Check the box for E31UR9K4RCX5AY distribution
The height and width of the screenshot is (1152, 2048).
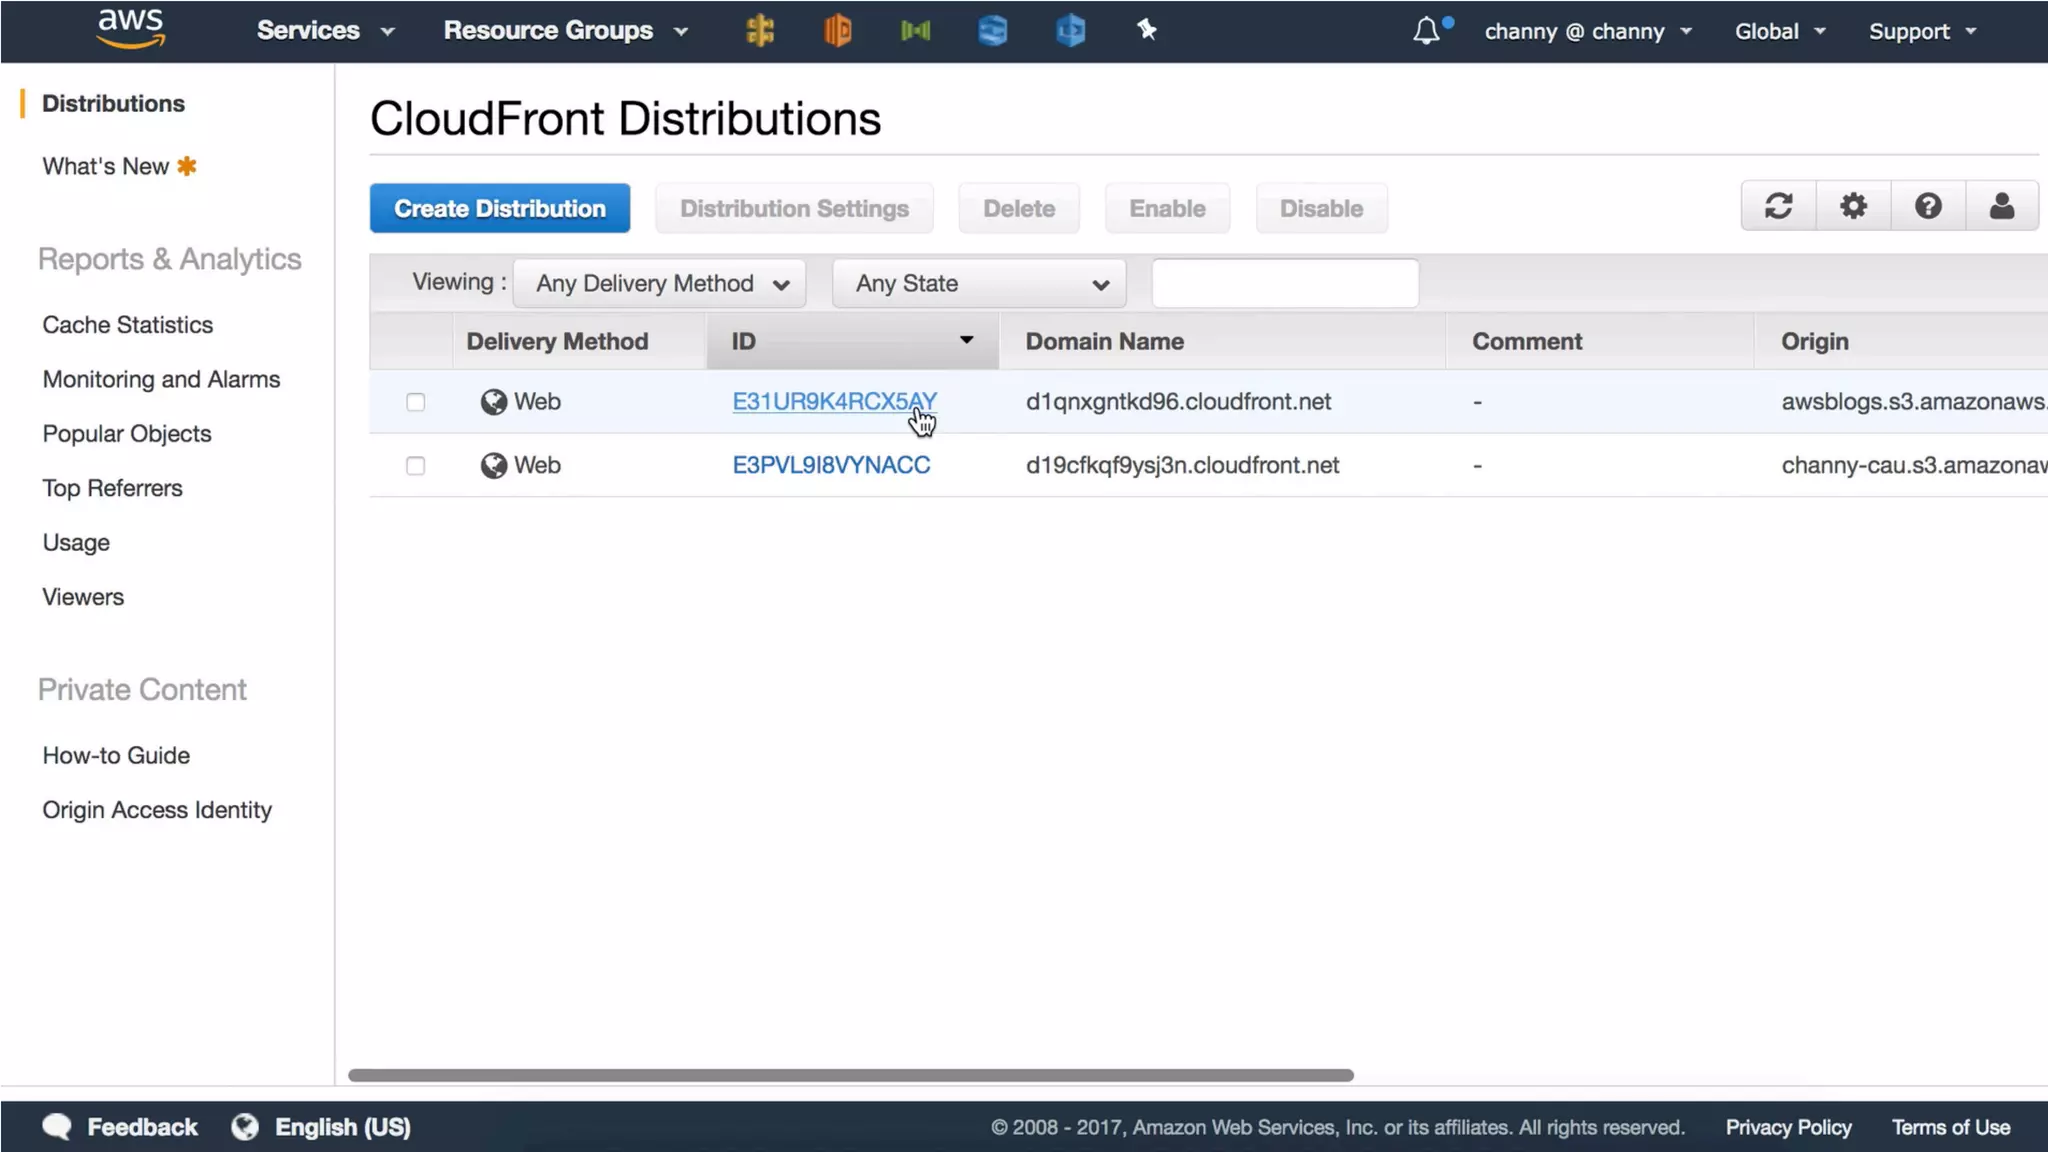415,402
